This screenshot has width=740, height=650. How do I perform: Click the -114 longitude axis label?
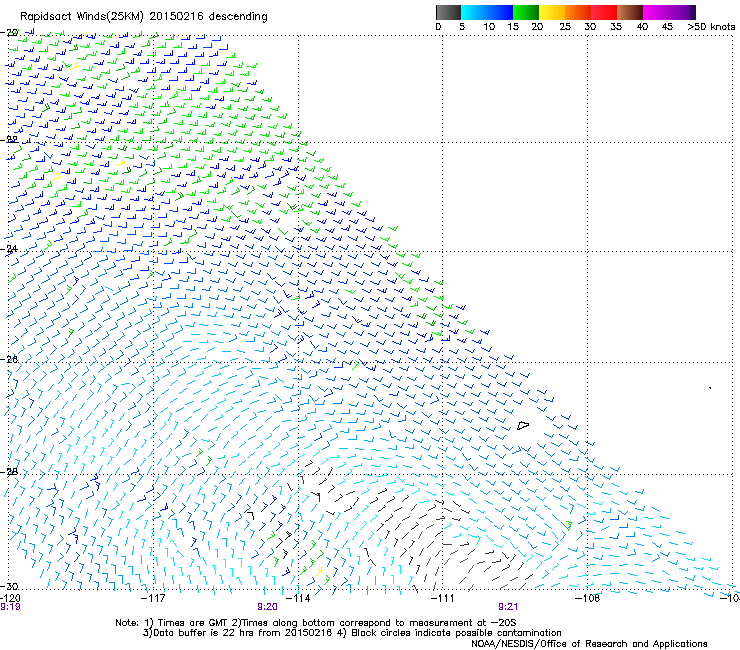[299, 598]
